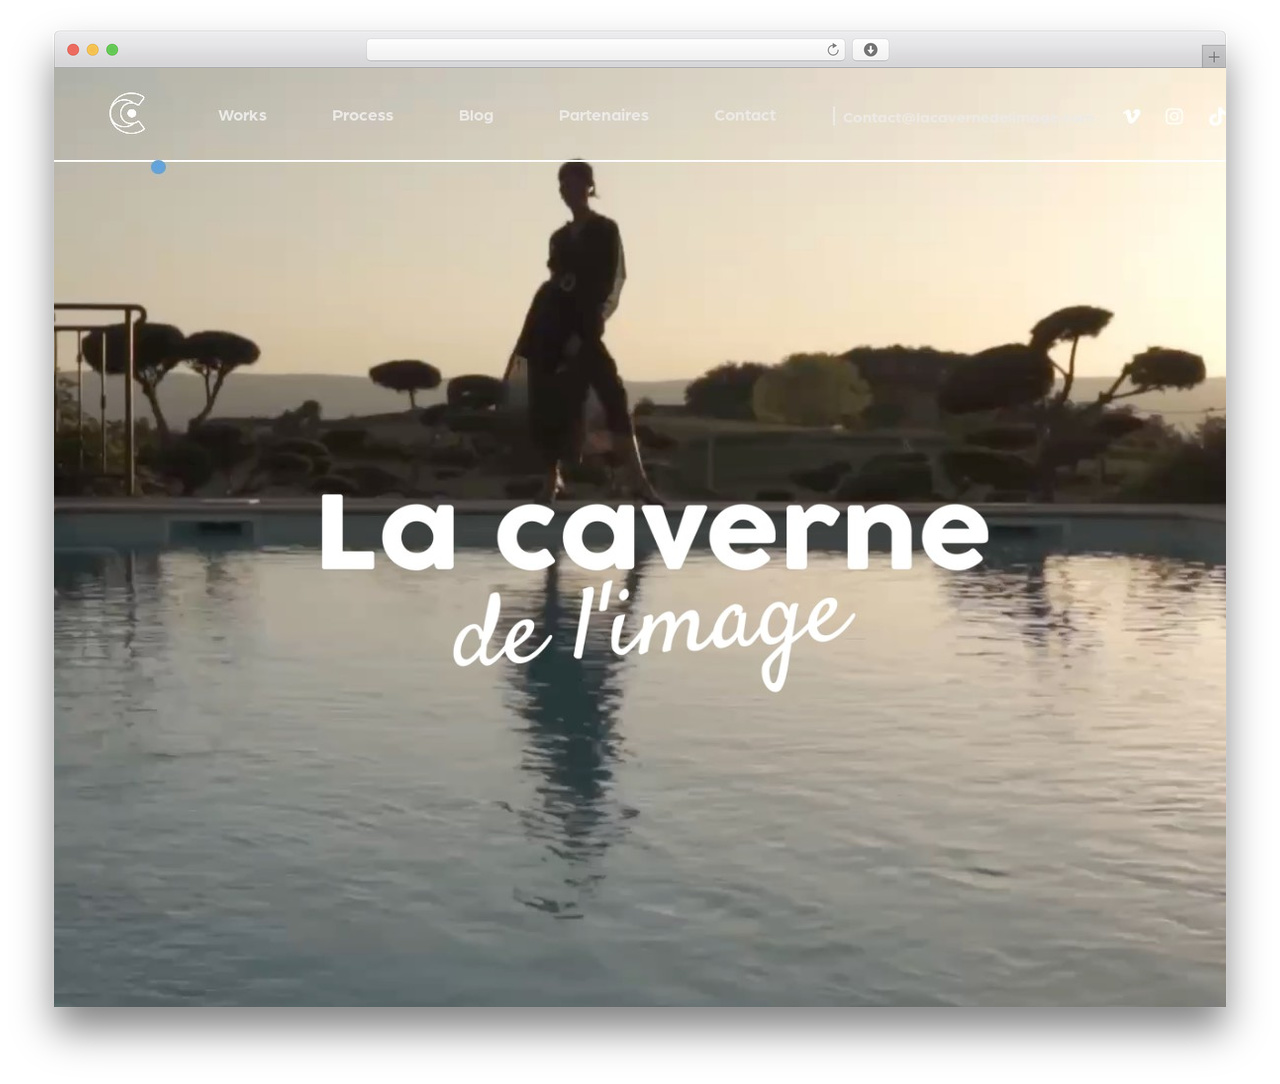Click the La Caverne logo icon
The width and height of the screenshot is (1280, 1084).
pos(127,113)
